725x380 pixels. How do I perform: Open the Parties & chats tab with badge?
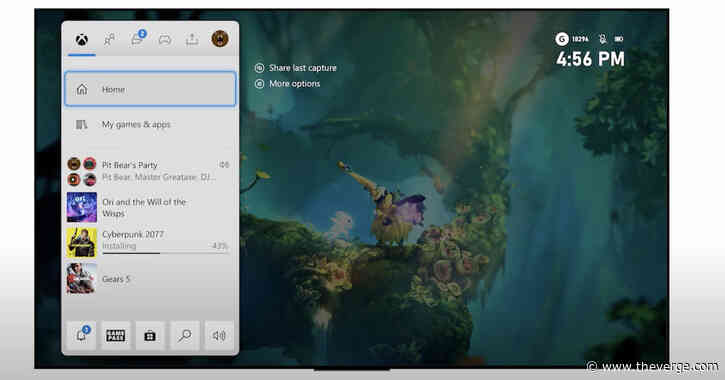[x=137, y=39]
